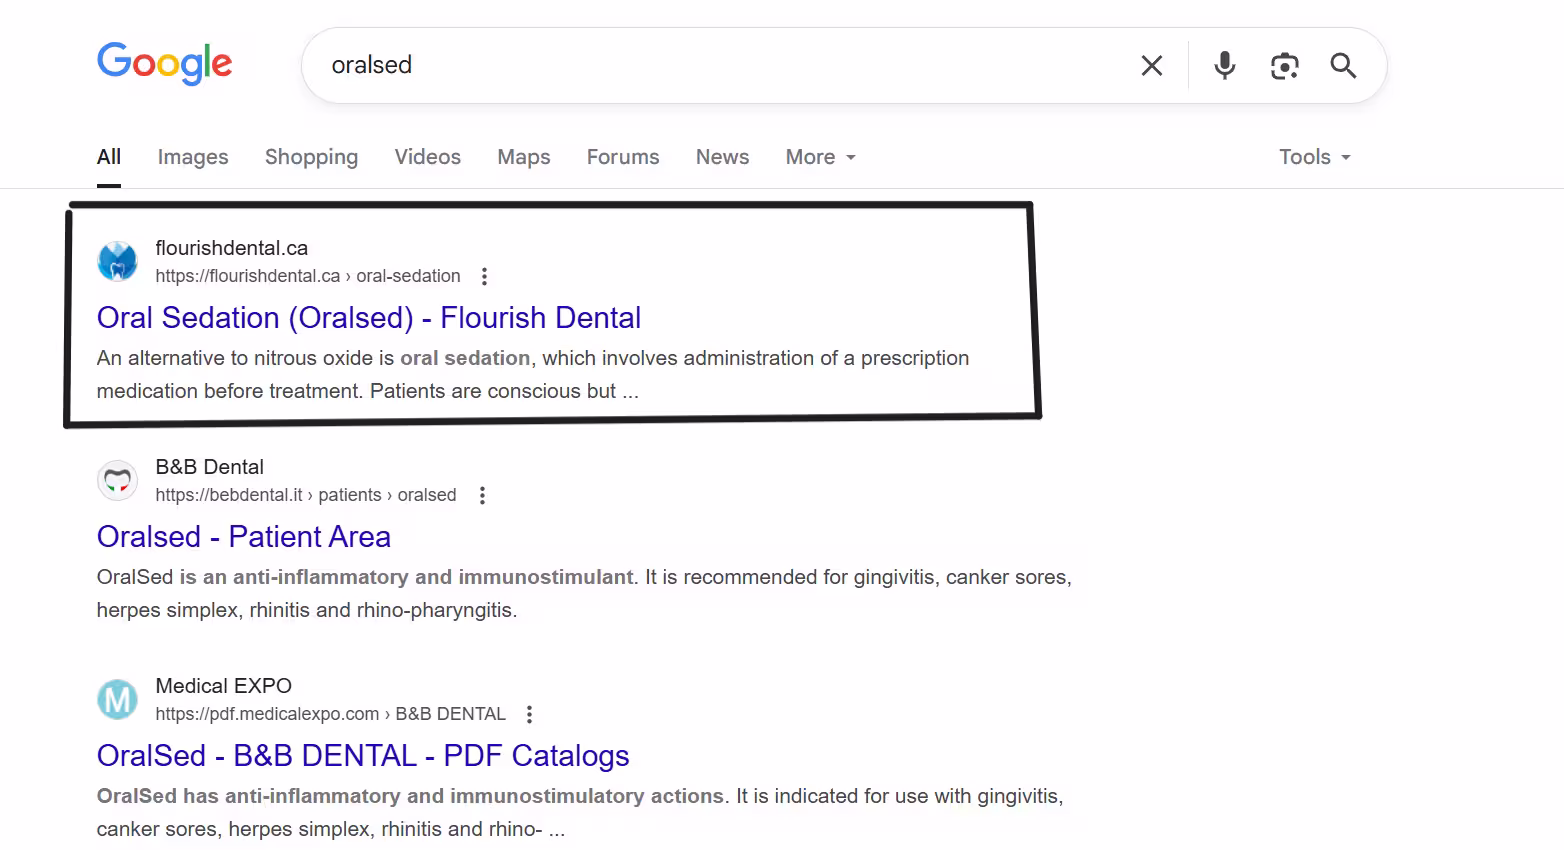
Task: Open the Videos tab
Action: pos(428,157)
